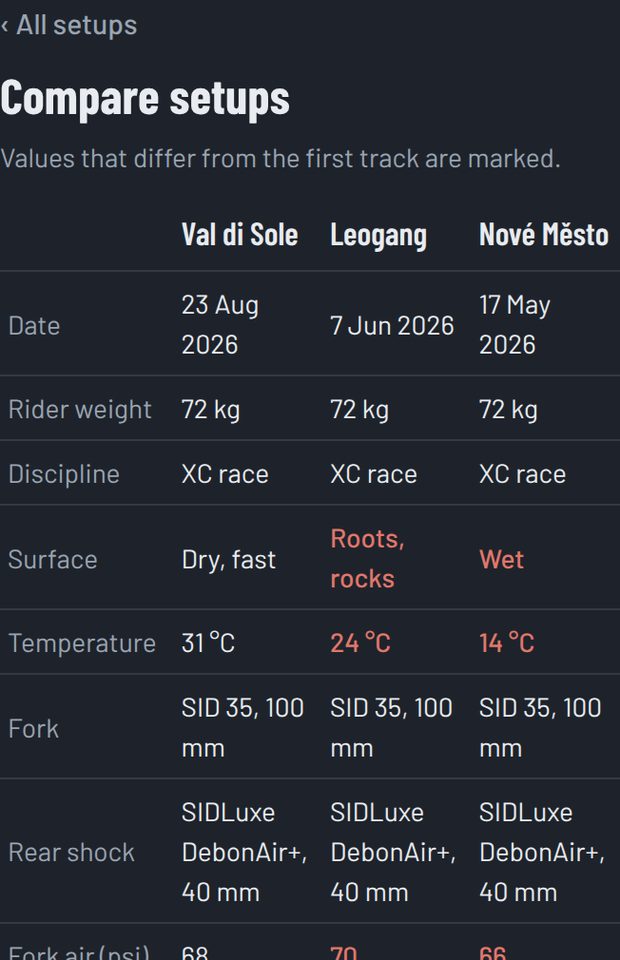Click the Date row label
The width and height of the screenshot is (620, 960).
[x=34, y=326]
